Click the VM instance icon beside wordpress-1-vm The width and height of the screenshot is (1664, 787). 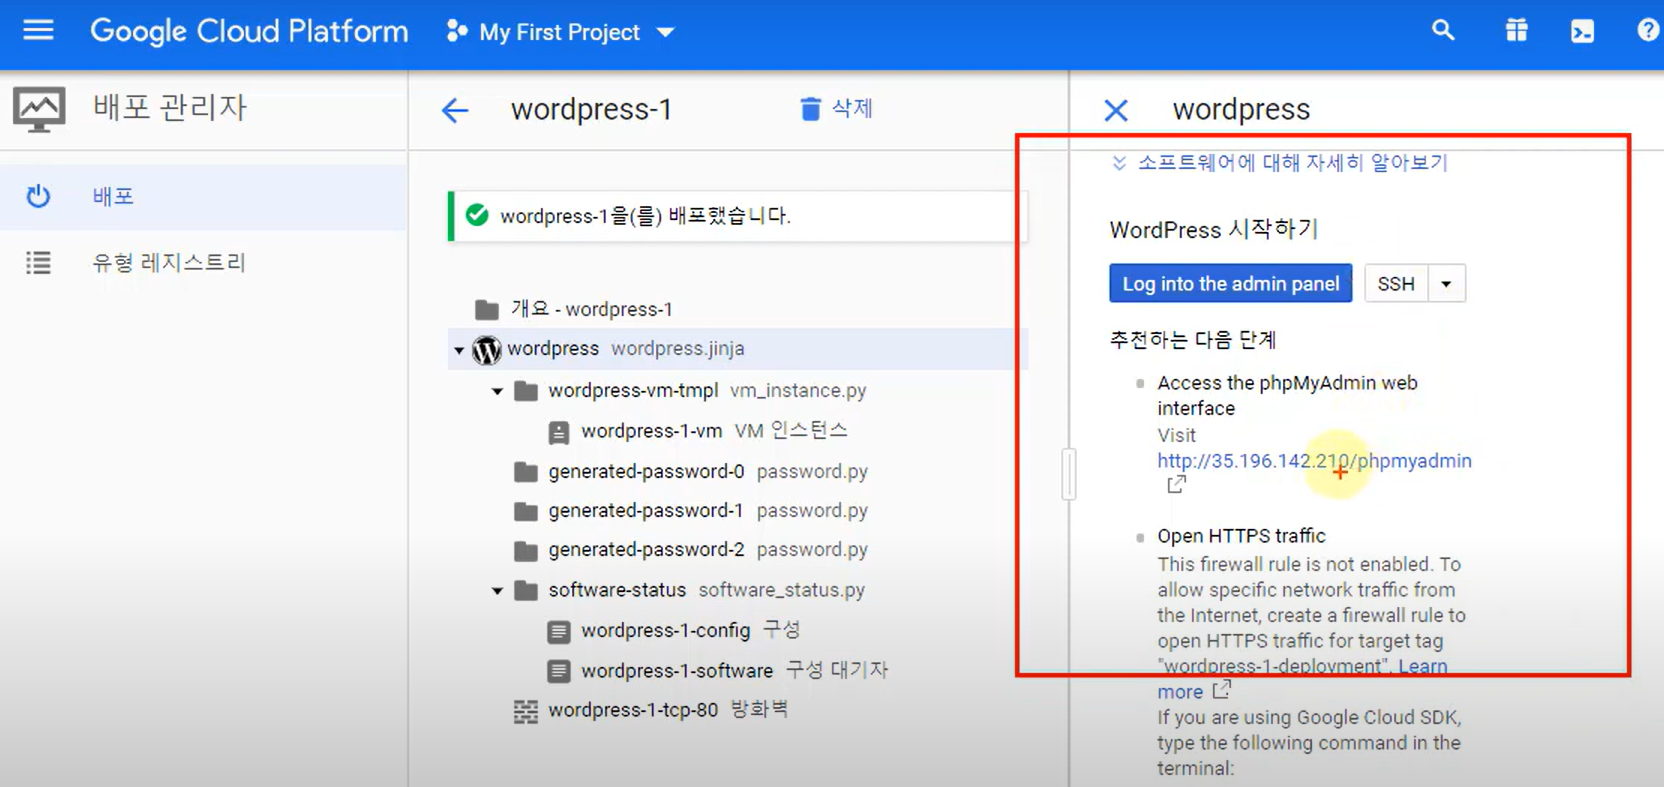pyautogui.click(x=559, y=432)
